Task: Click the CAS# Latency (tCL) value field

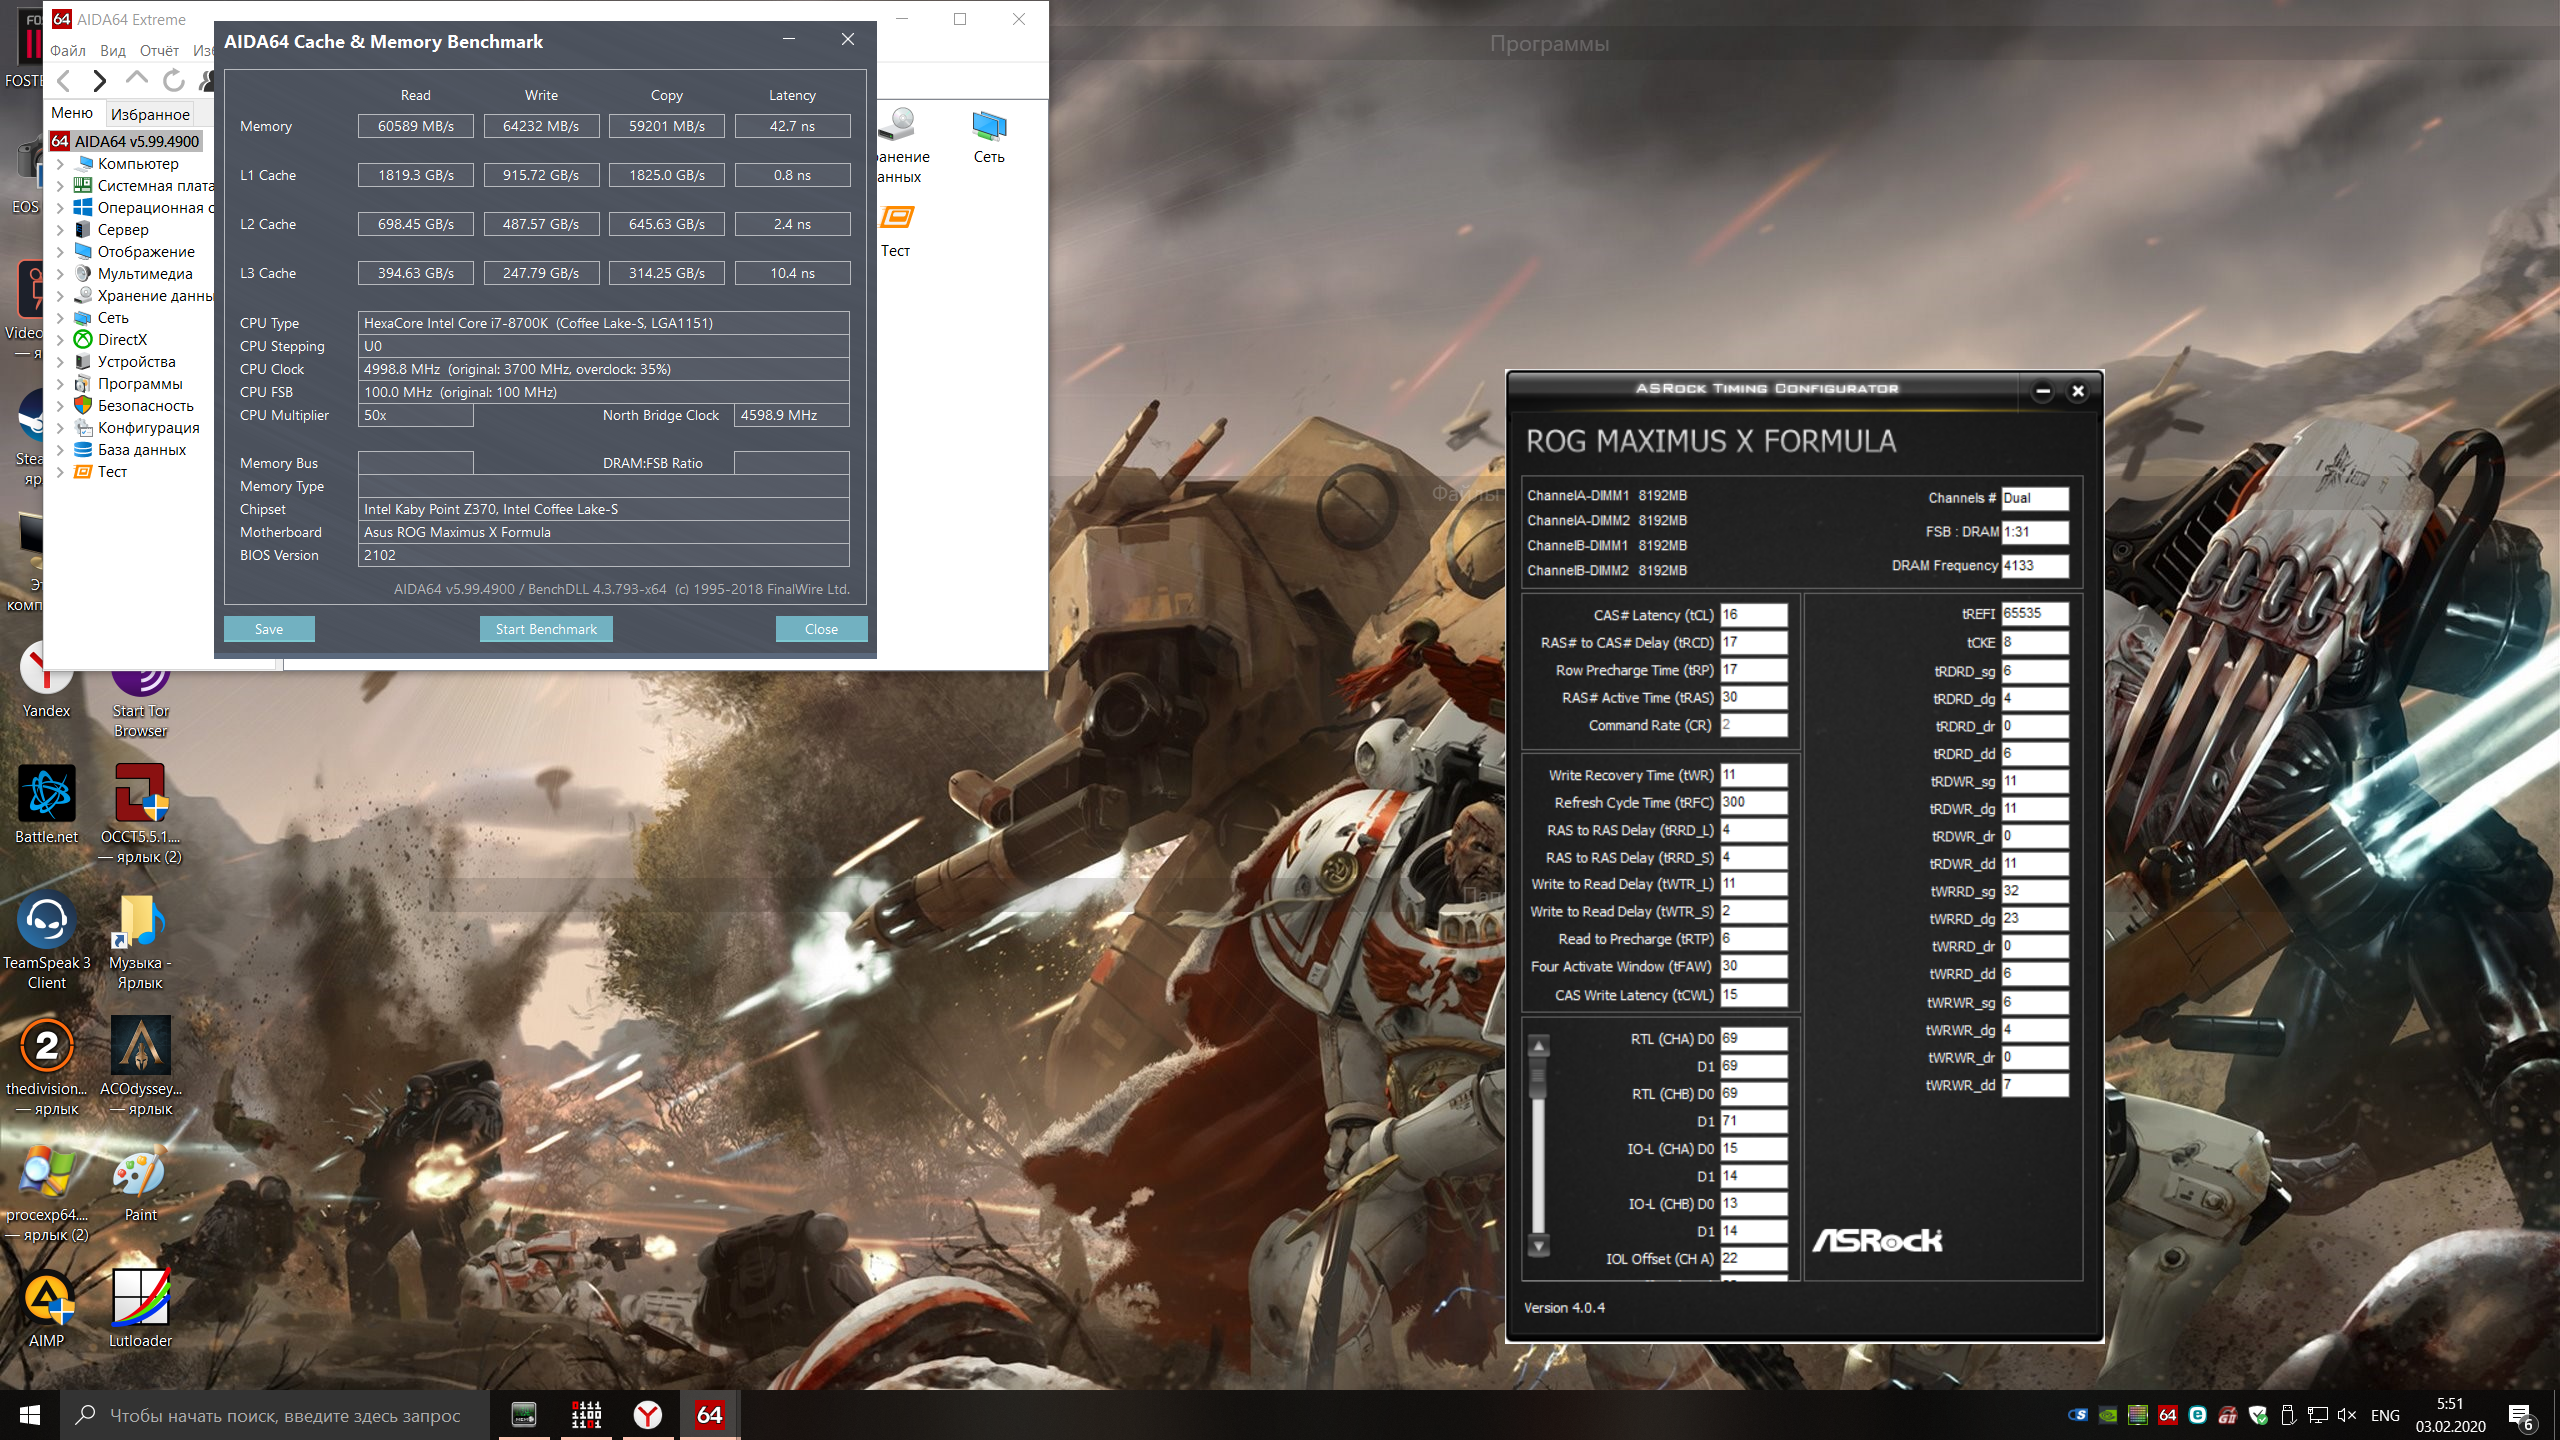Action: [1753, 615]
